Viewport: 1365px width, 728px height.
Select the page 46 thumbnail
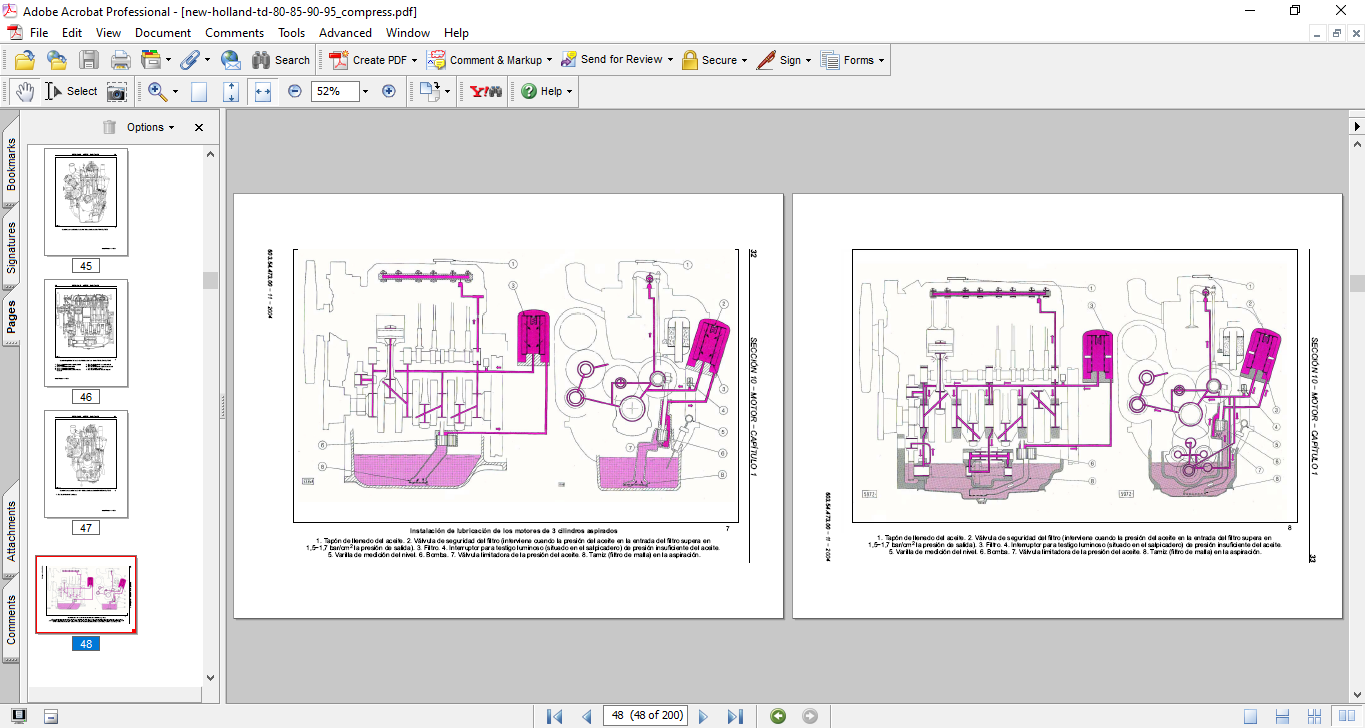click(x=86, y=333)
